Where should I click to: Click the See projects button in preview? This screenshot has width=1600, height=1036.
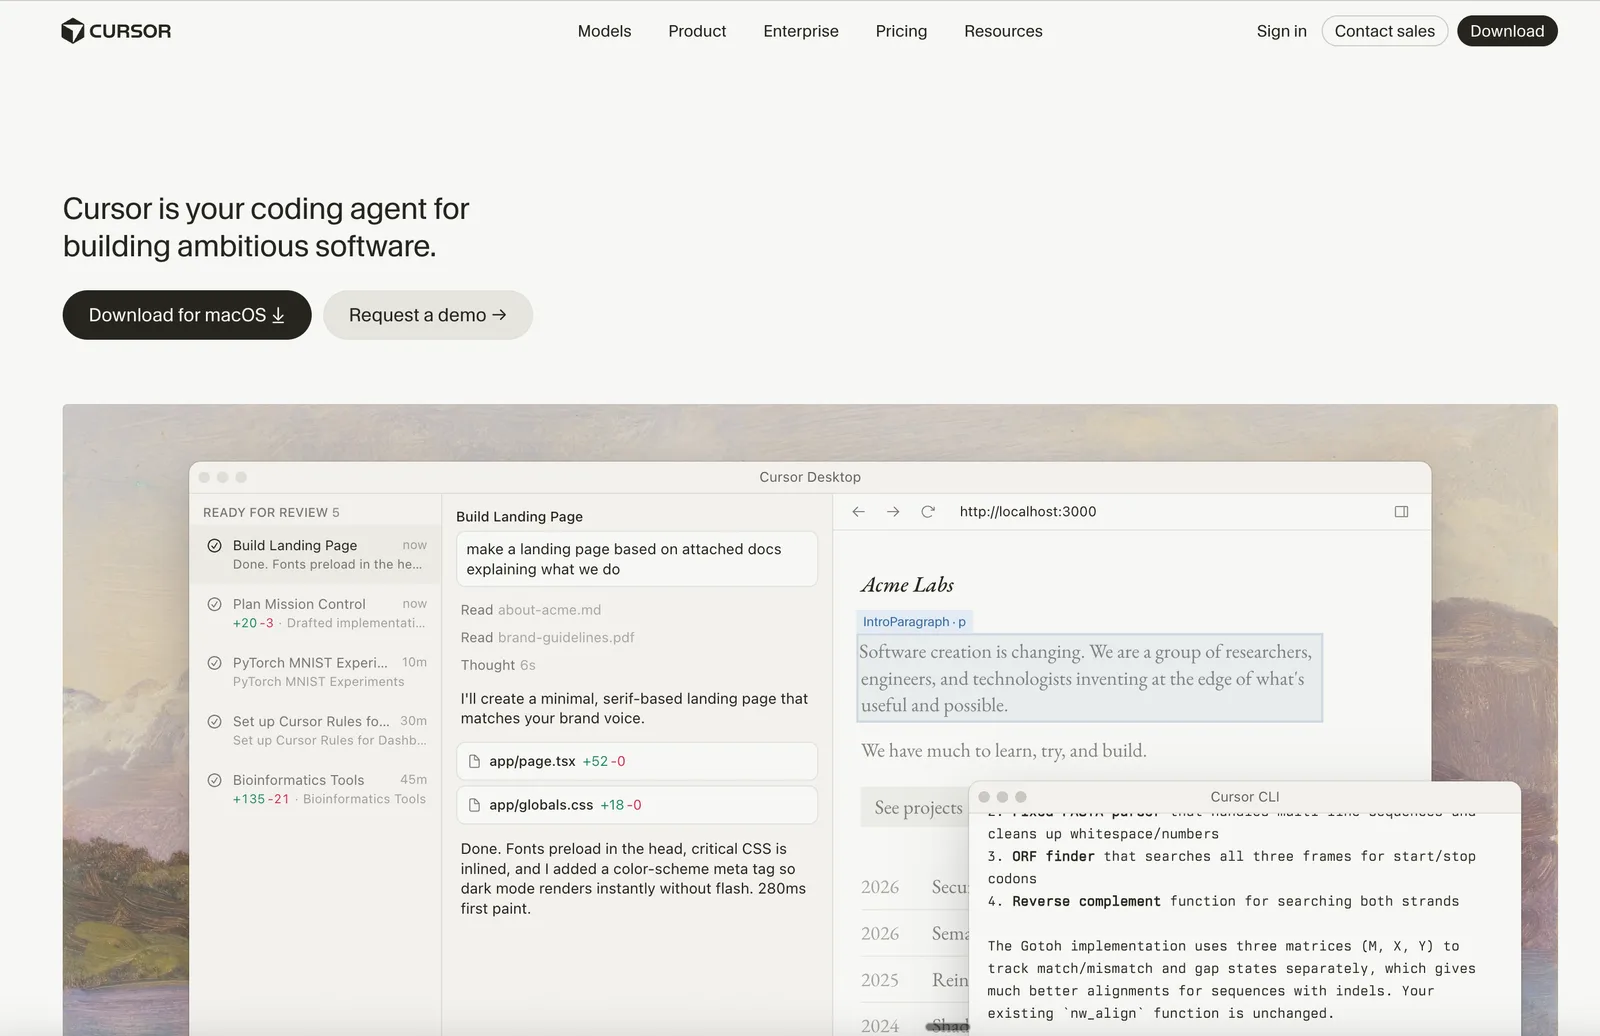tap(915, 807)
